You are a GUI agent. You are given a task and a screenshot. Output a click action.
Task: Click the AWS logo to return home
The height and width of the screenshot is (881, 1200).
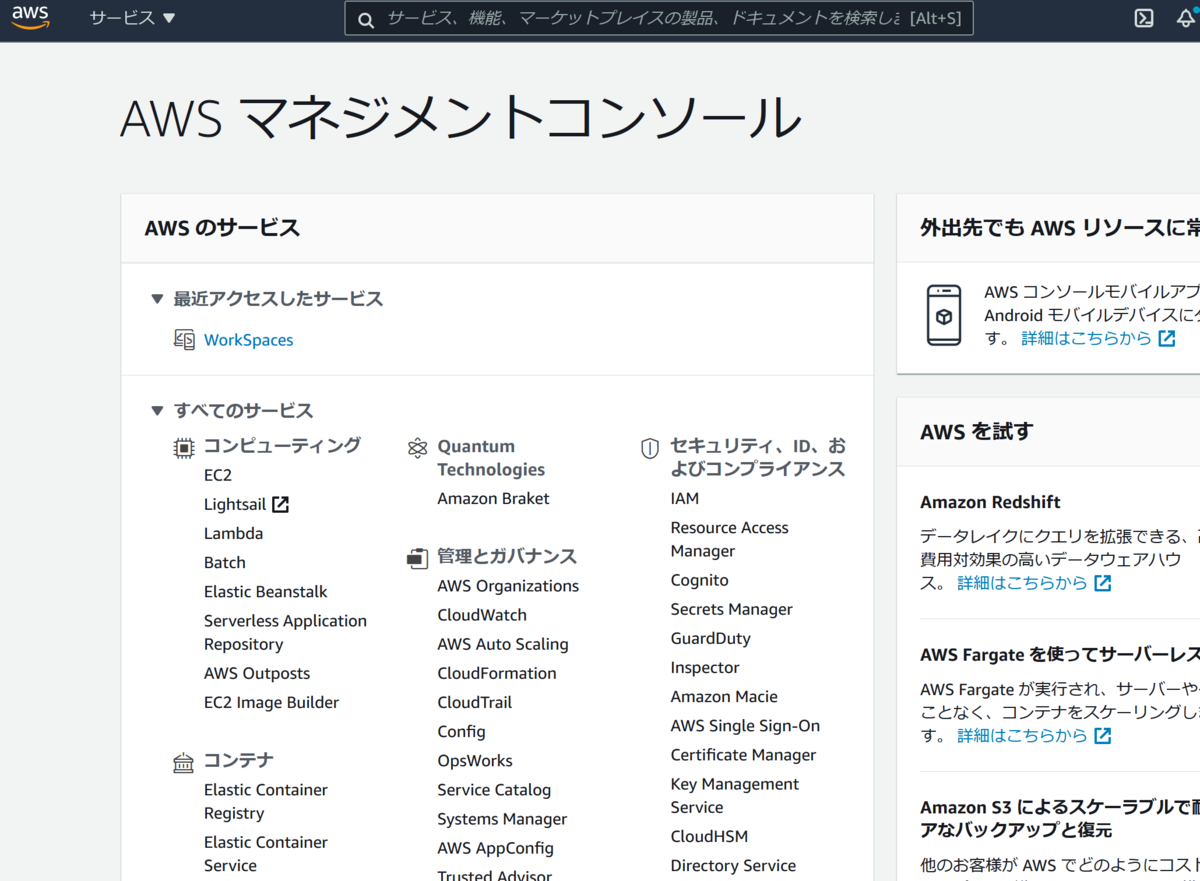click(28, 17)
